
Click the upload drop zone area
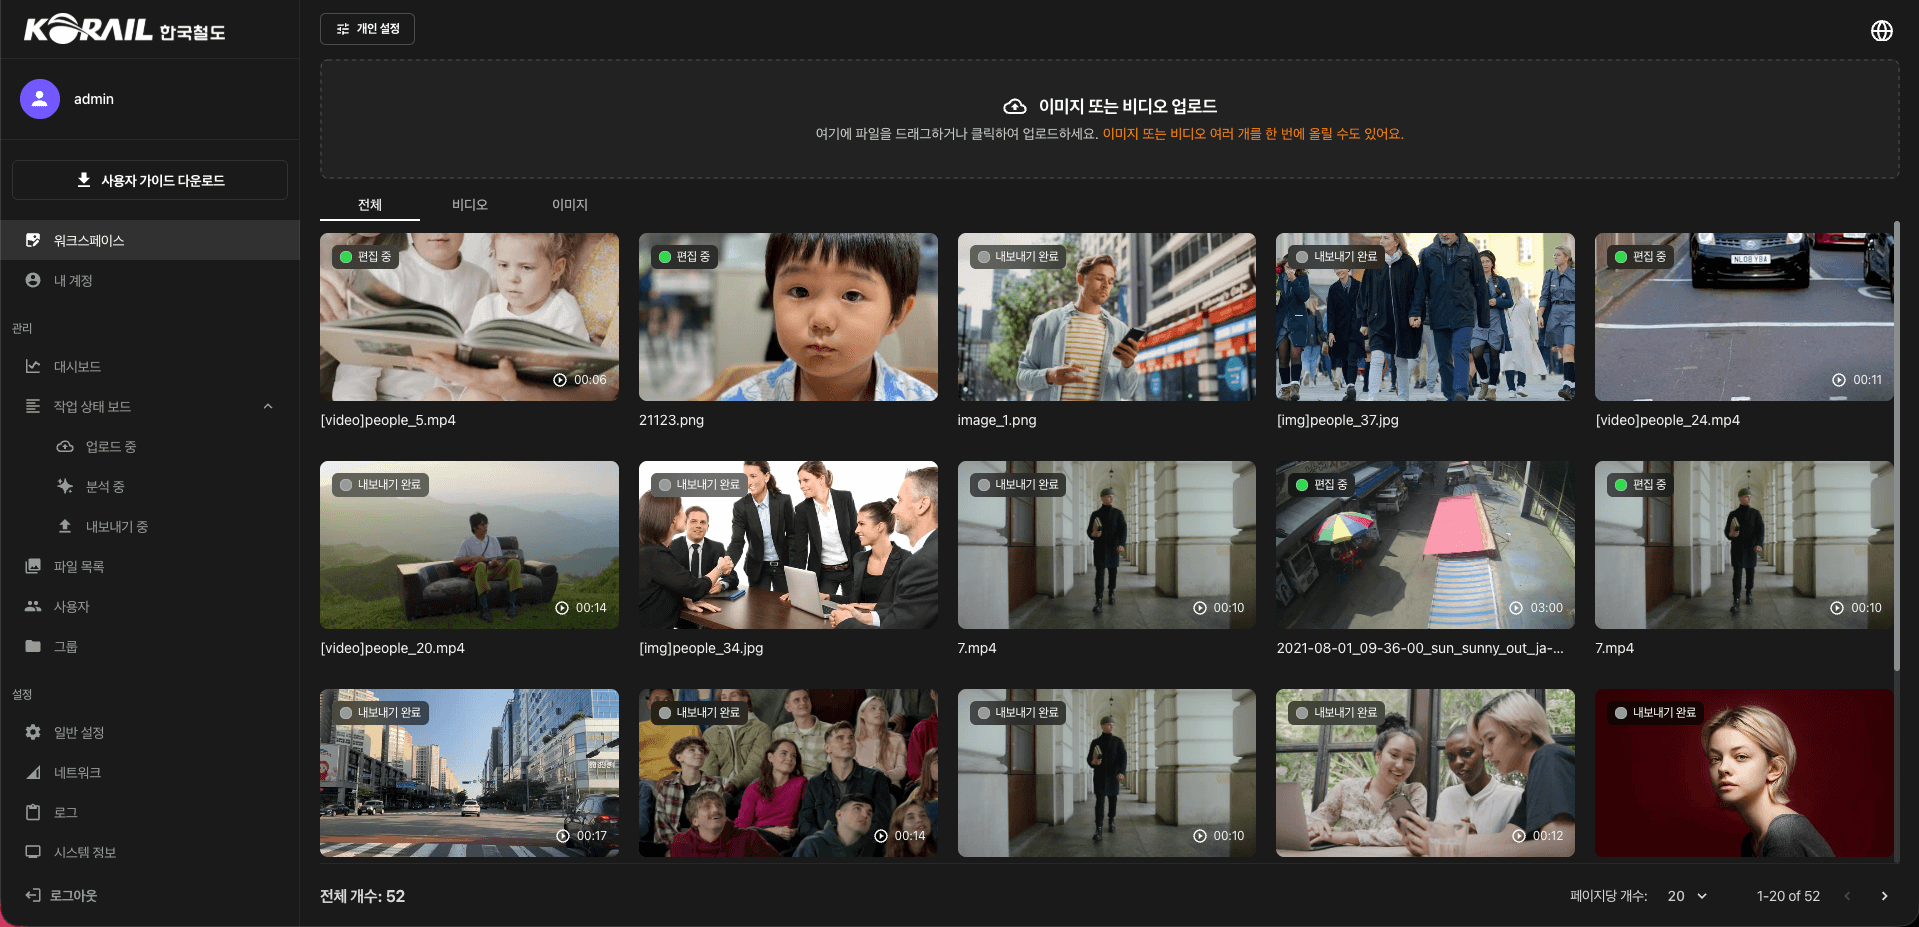point(1109,119)
